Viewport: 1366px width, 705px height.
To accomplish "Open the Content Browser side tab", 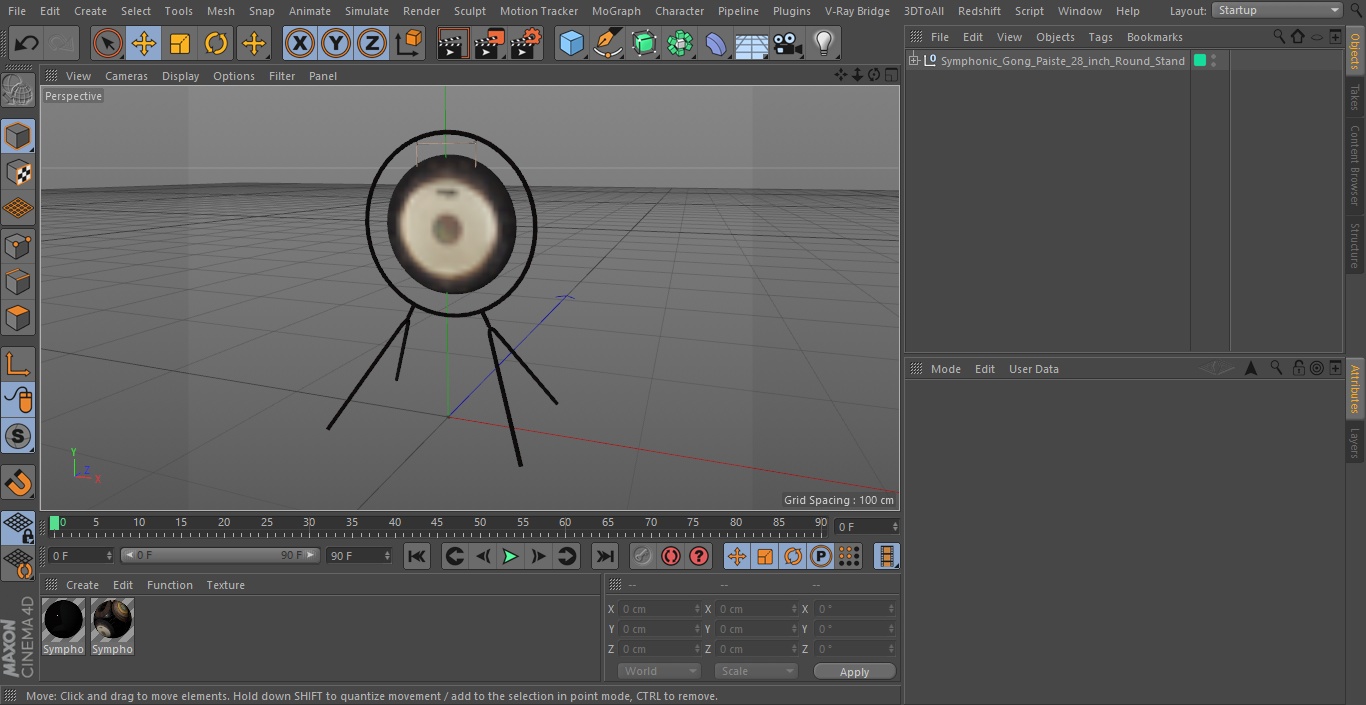I will 1355,165.
